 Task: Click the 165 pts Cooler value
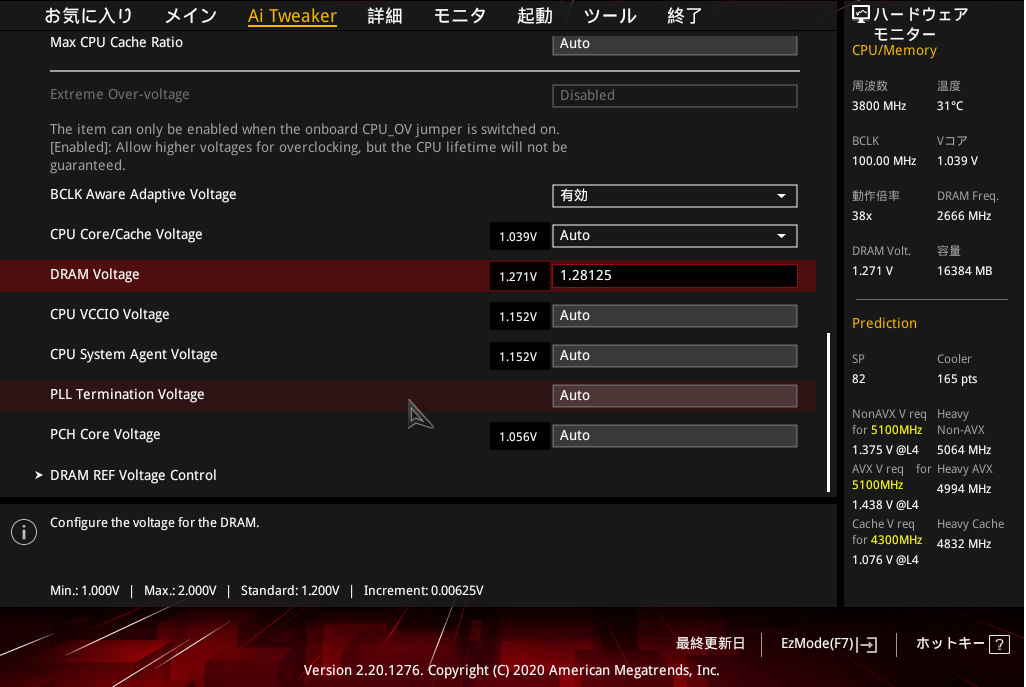point(957,378)
